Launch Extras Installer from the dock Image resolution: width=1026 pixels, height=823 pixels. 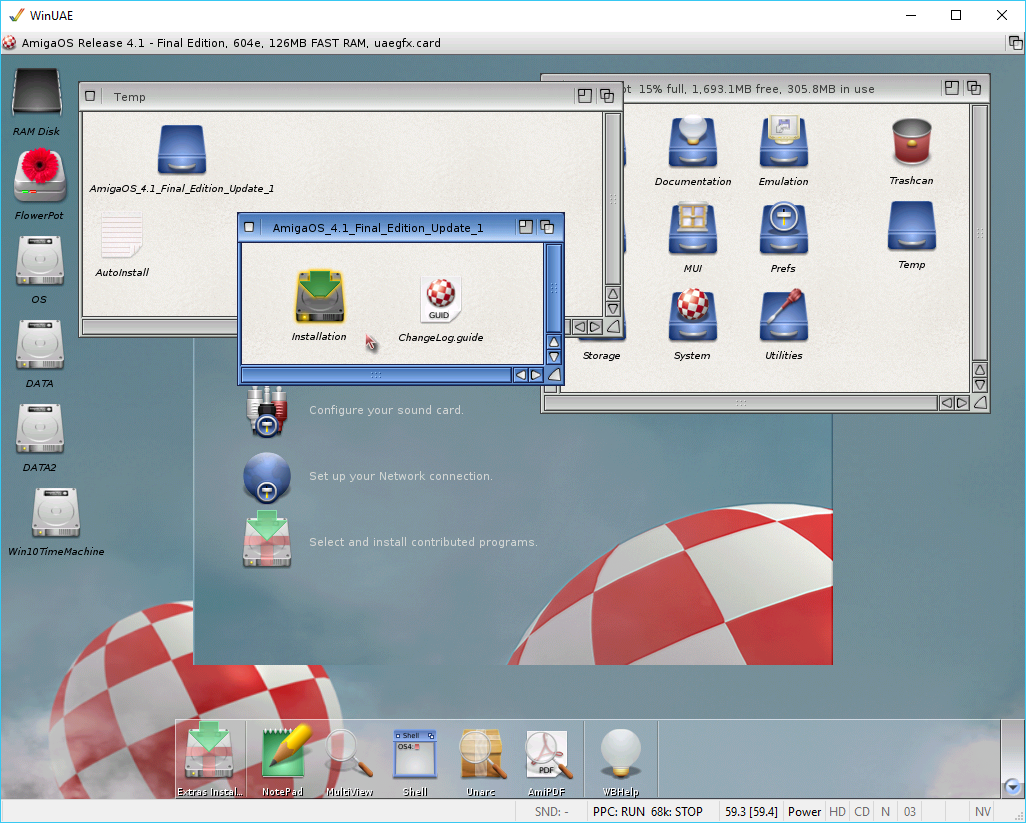[x=209, y=752]
